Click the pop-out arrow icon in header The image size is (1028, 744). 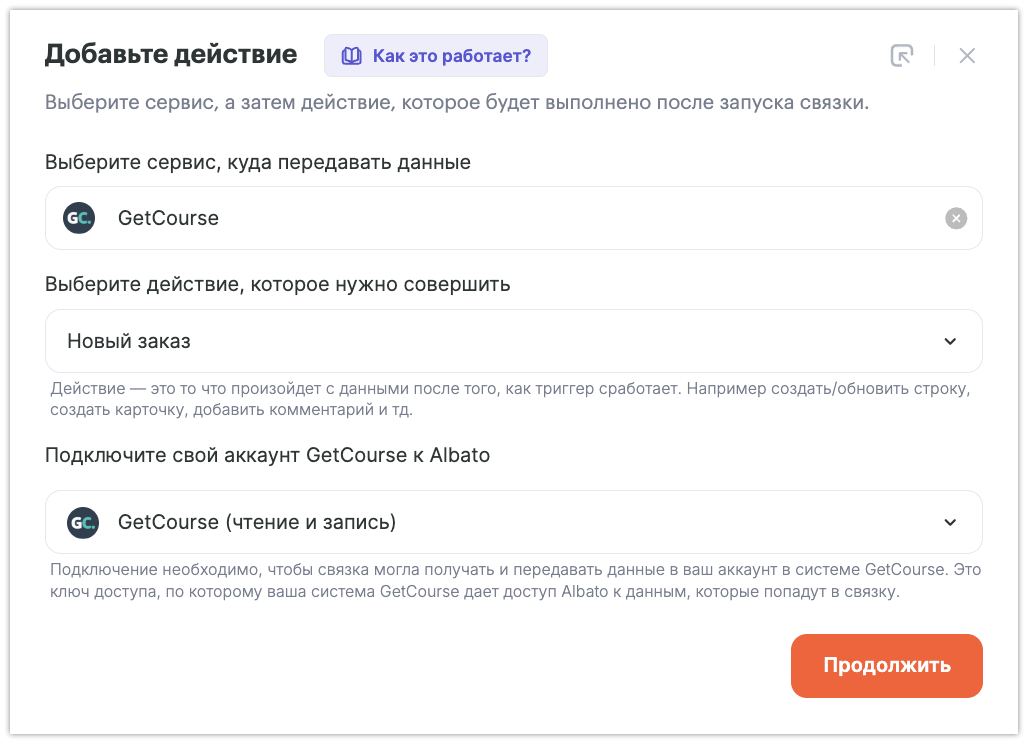(x=902, y=56)
